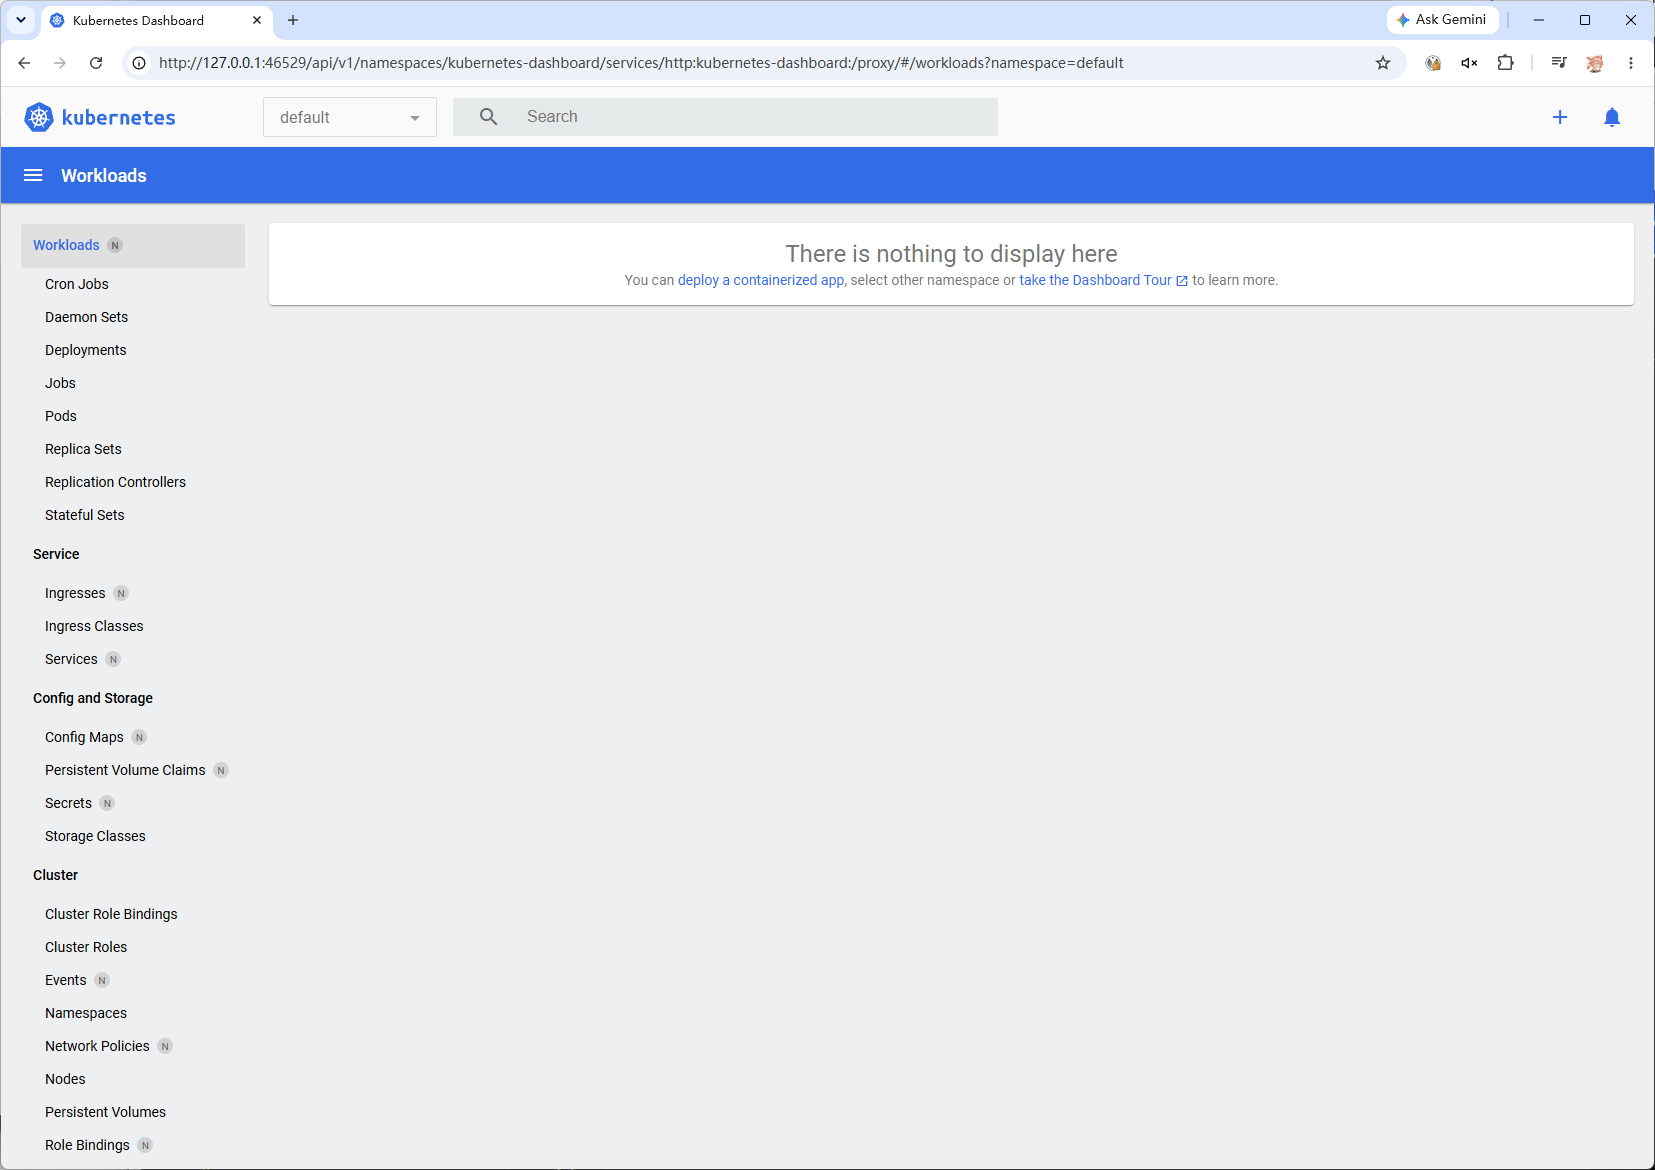View site information icon in address bar
The image size is (1655, 1170).
click(x=139, y=63)
